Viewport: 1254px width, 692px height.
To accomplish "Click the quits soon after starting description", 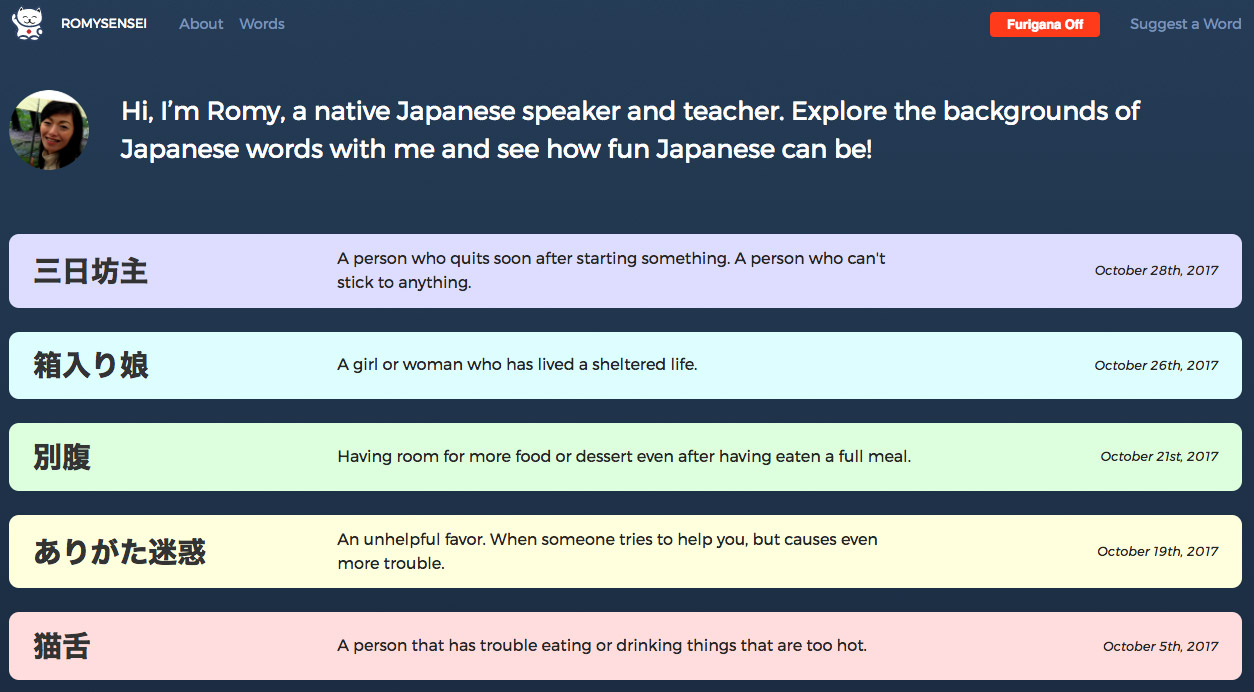I will tap(611, 270).
